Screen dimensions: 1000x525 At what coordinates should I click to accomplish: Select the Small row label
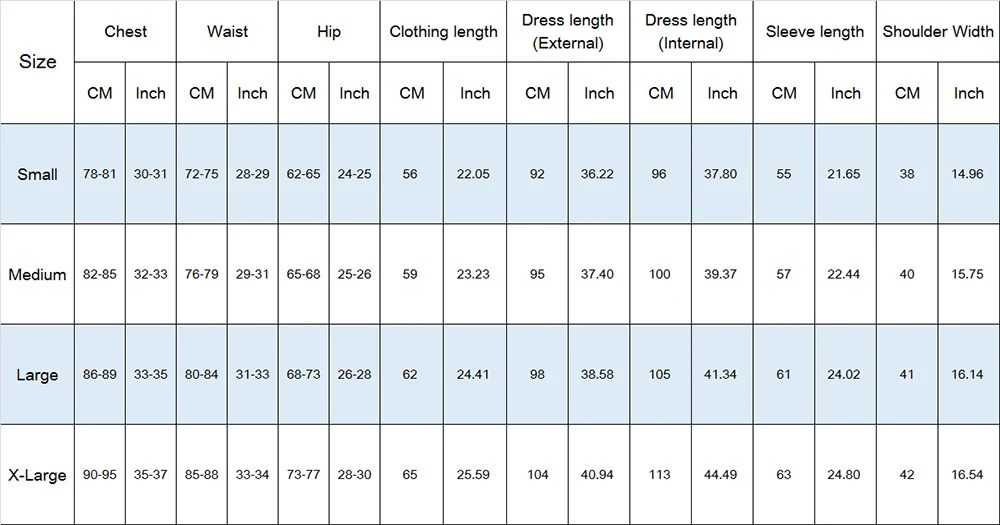(38, 174)
